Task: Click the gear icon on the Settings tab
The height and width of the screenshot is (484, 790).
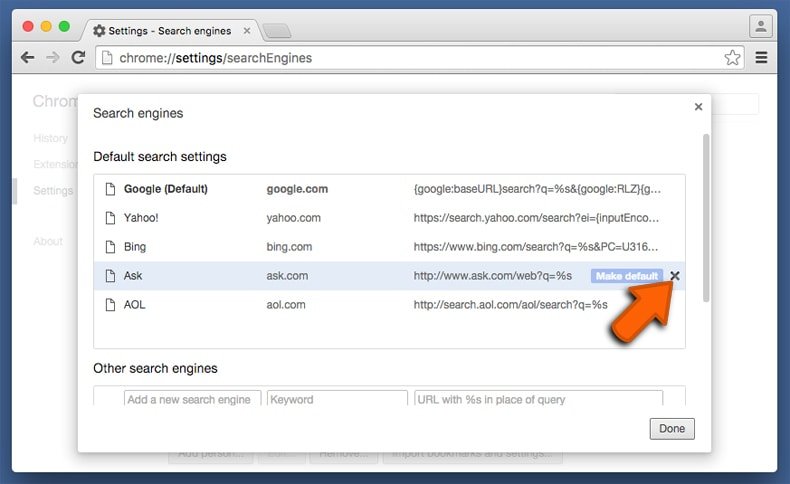Action: 99,31
